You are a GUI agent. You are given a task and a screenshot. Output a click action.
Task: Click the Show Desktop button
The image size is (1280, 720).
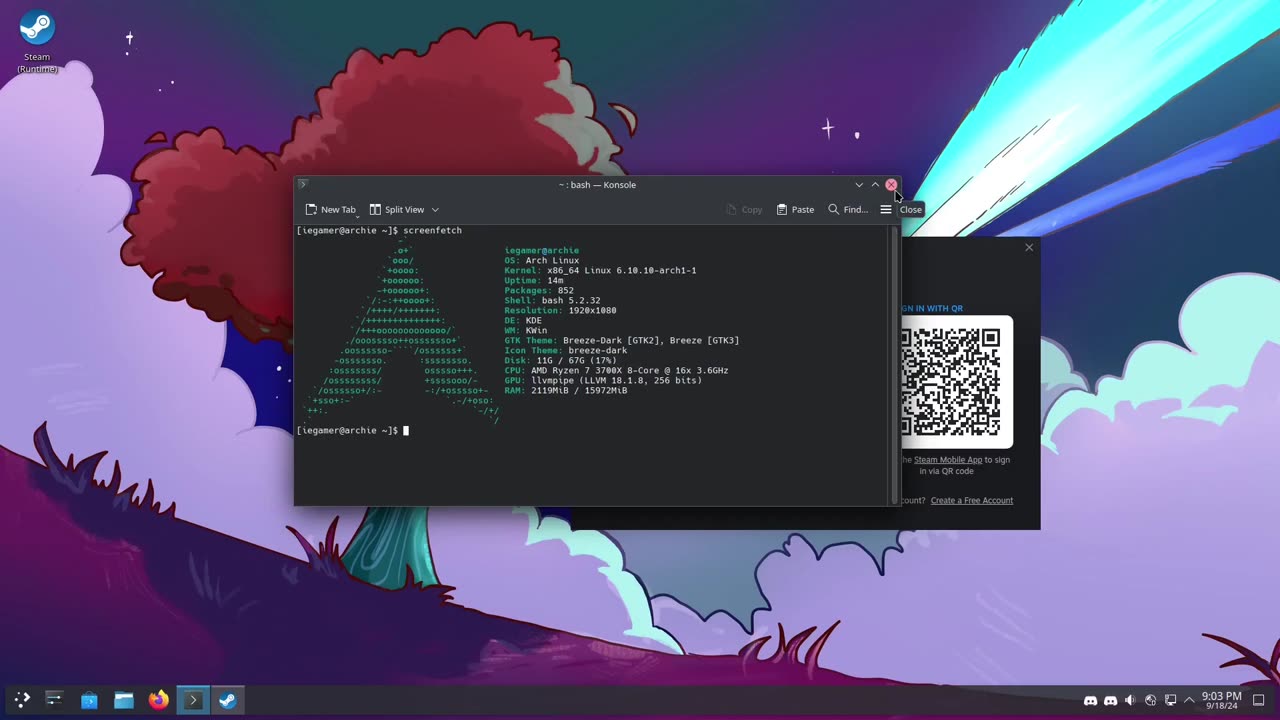(1259, 700)
